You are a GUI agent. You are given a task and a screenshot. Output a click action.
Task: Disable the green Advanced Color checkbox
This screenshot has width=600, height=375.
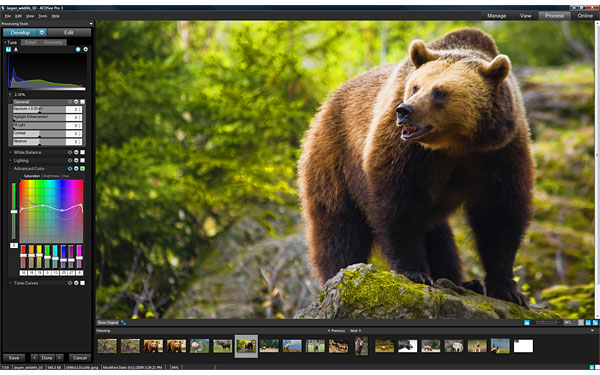pyautogui.click(x=82, y=168)
